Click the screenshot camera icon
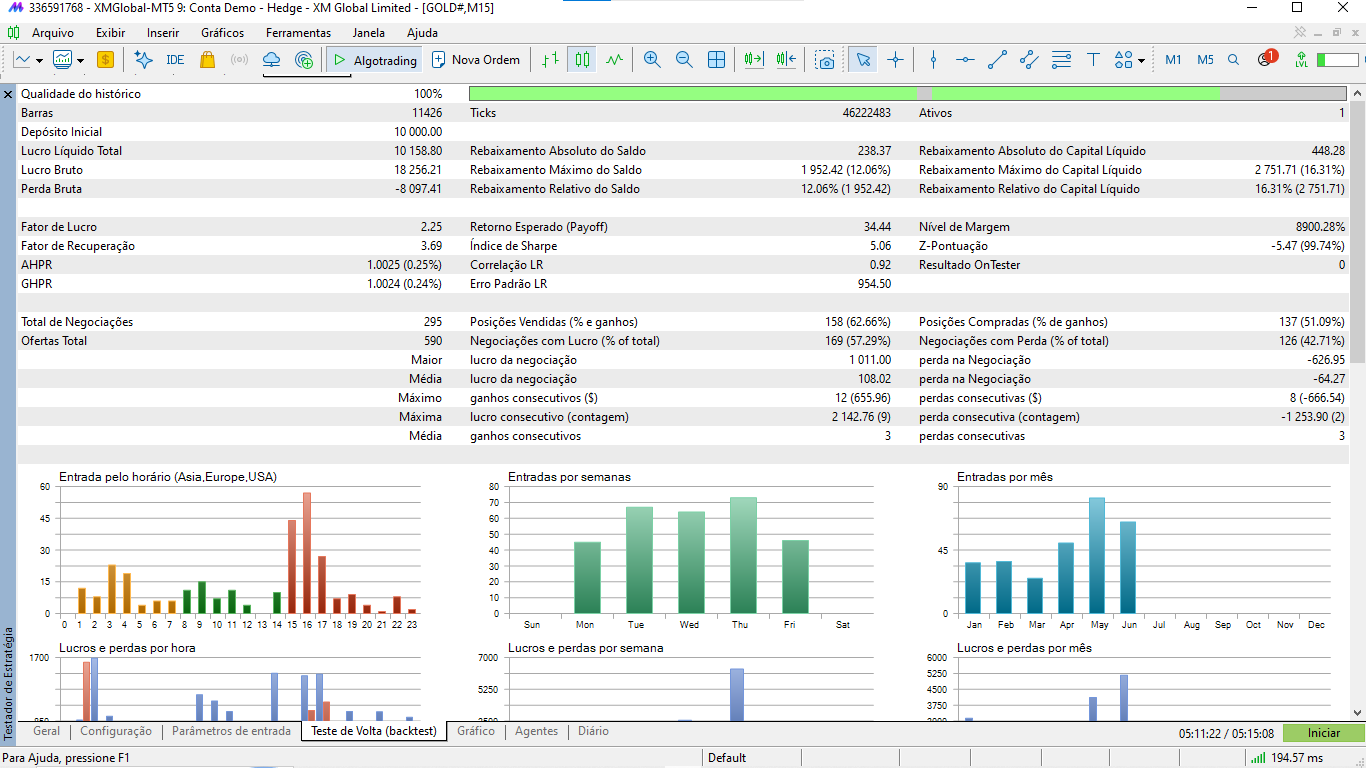Screen dimensions: 1366x768 pos(825,60)
